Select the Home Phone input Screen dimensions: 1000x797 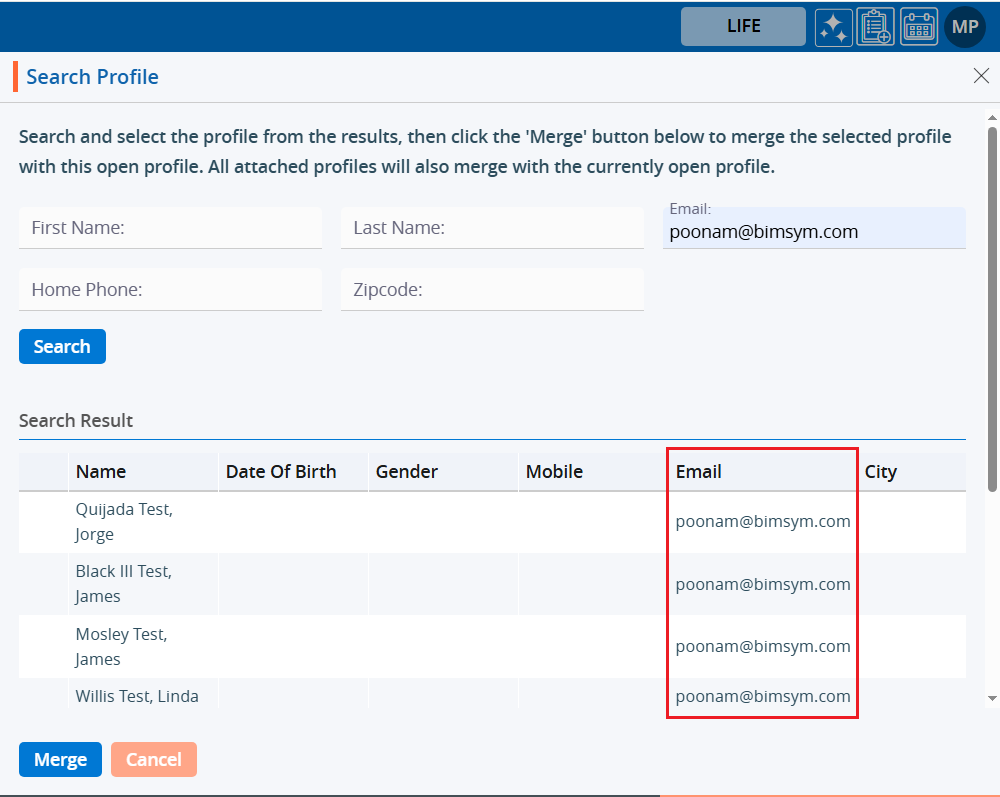coord(170,290)
